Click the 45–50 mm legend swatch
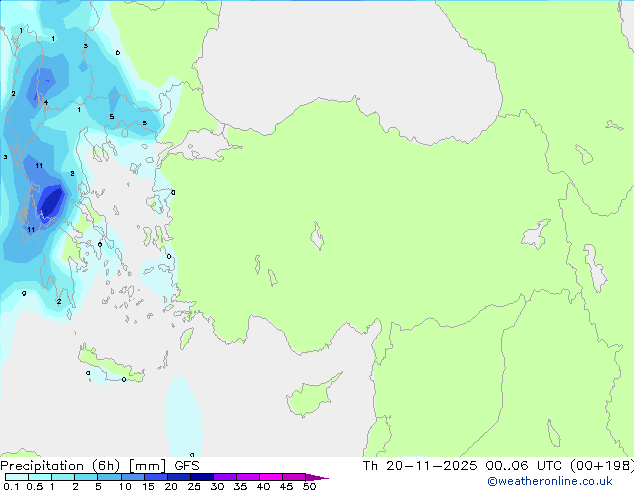Image resolution: width=634 pixels, height=490 pixels. tap(294, 477)
